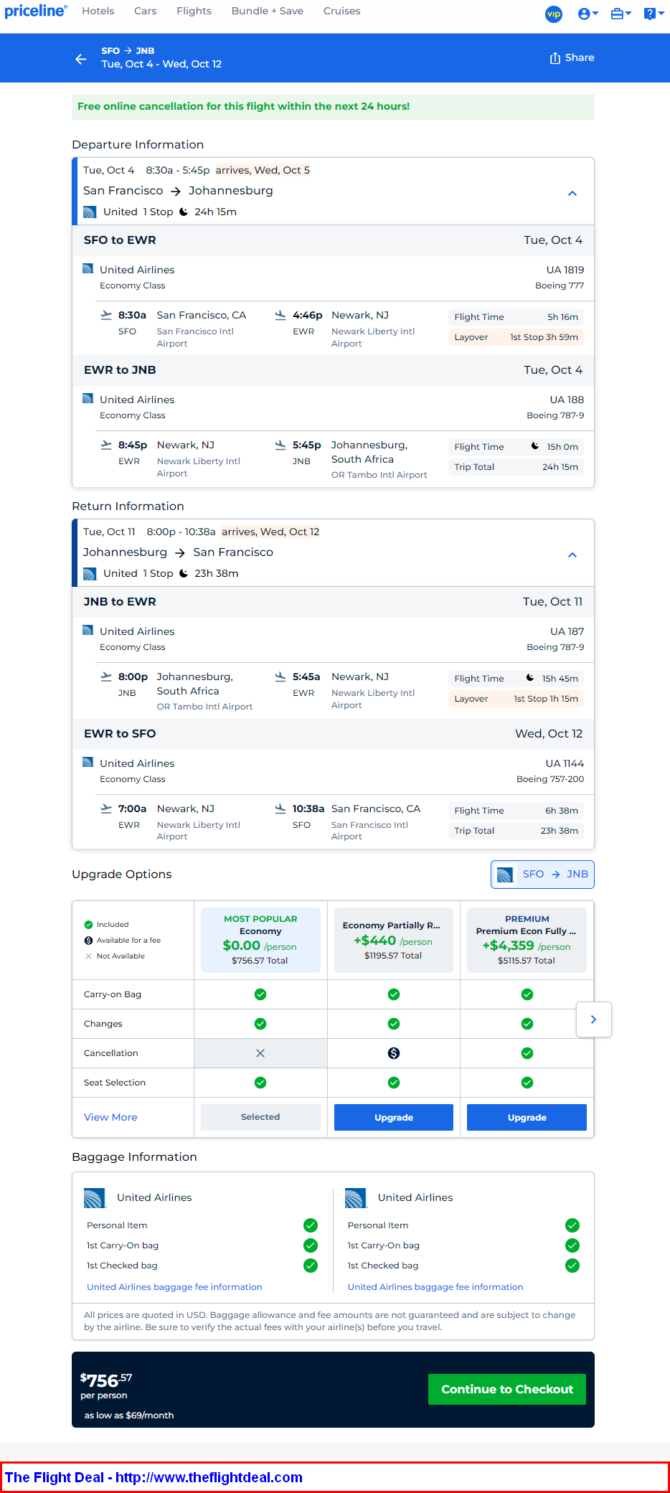Show next upgrade options with right arrow

594,1019
